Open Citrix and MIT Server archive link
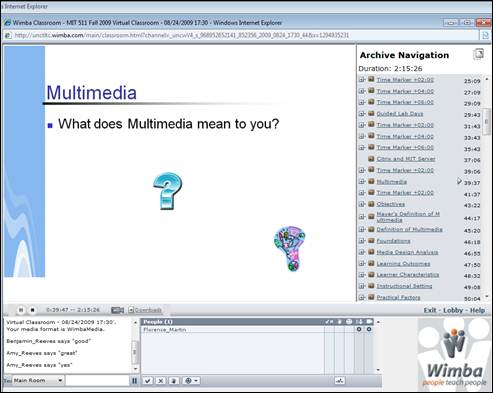493x393 pixels. tap(406, 159)
